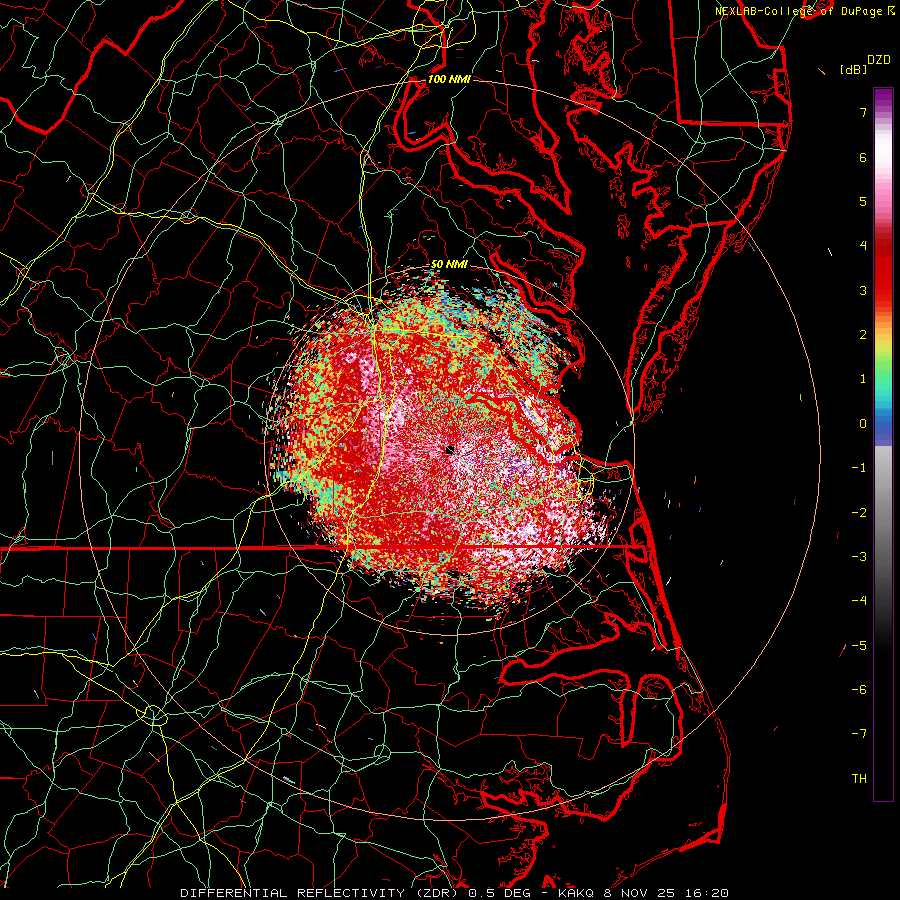The width and height of the screenshot is (900, 900).
Task: Click the 4 dB value on colorbar
Action: pyautogui.click(x=863, y=246)
